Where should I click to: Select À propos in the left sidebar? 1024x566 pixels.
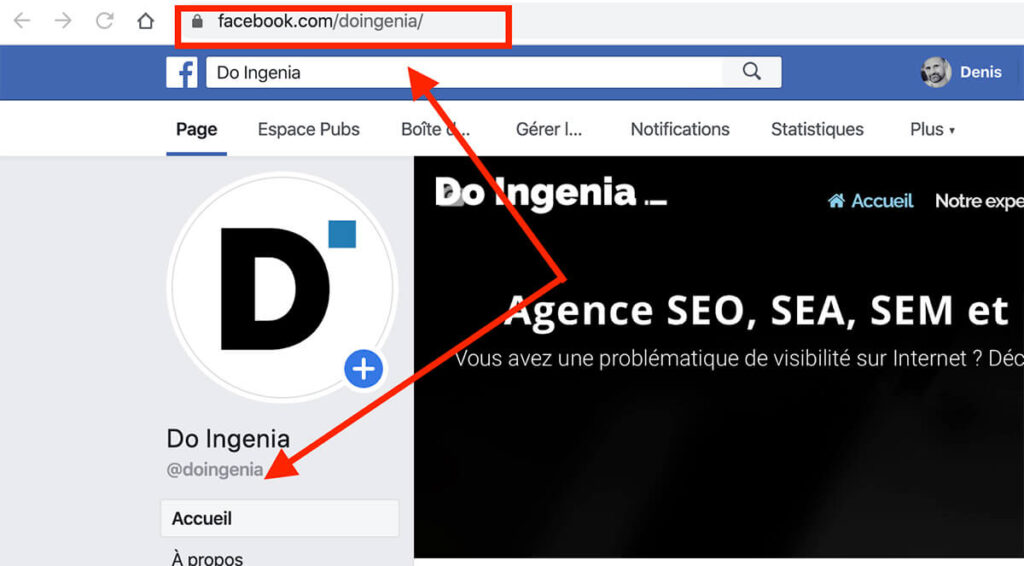coord(207,559)
